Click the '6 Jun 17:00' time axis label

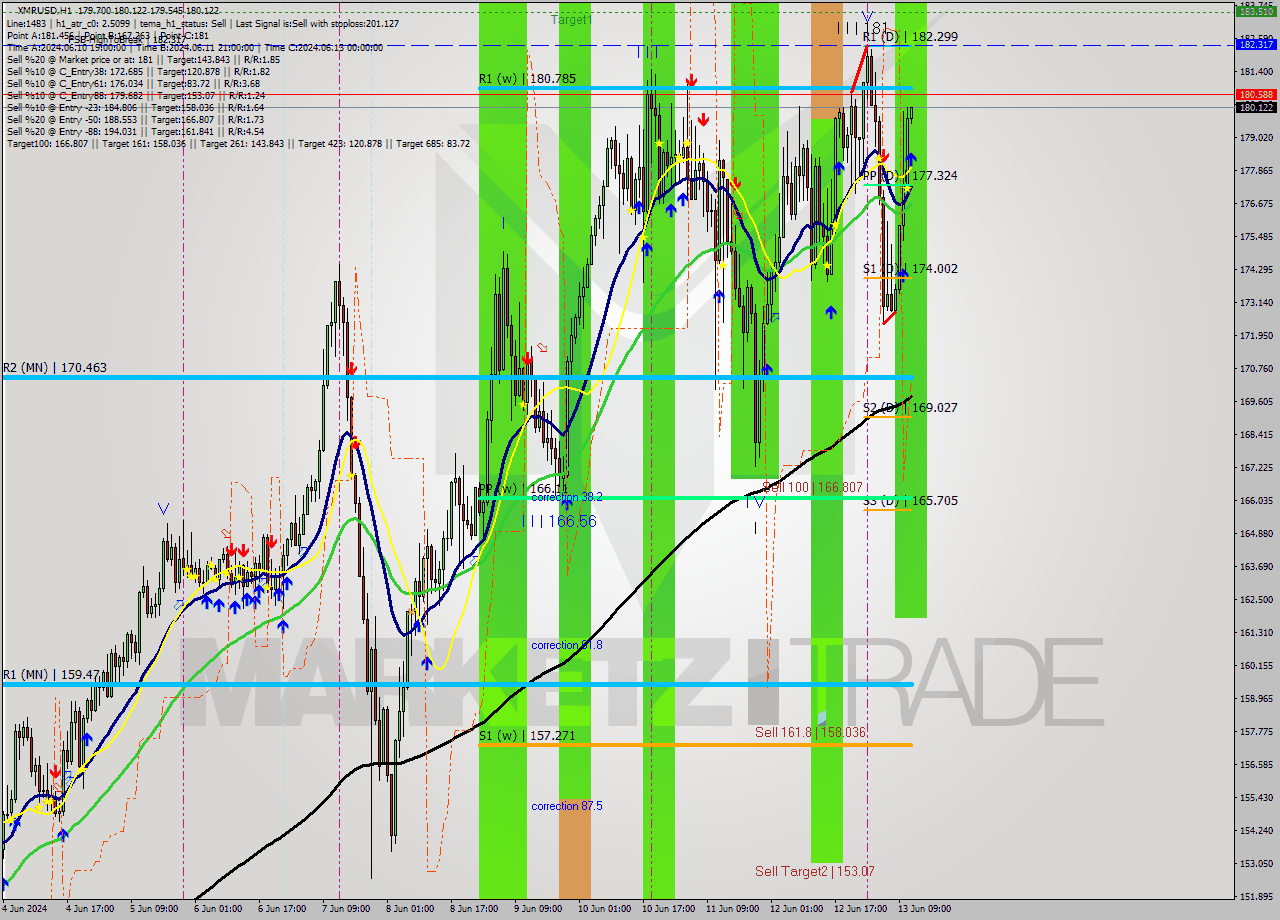(282, 909)
